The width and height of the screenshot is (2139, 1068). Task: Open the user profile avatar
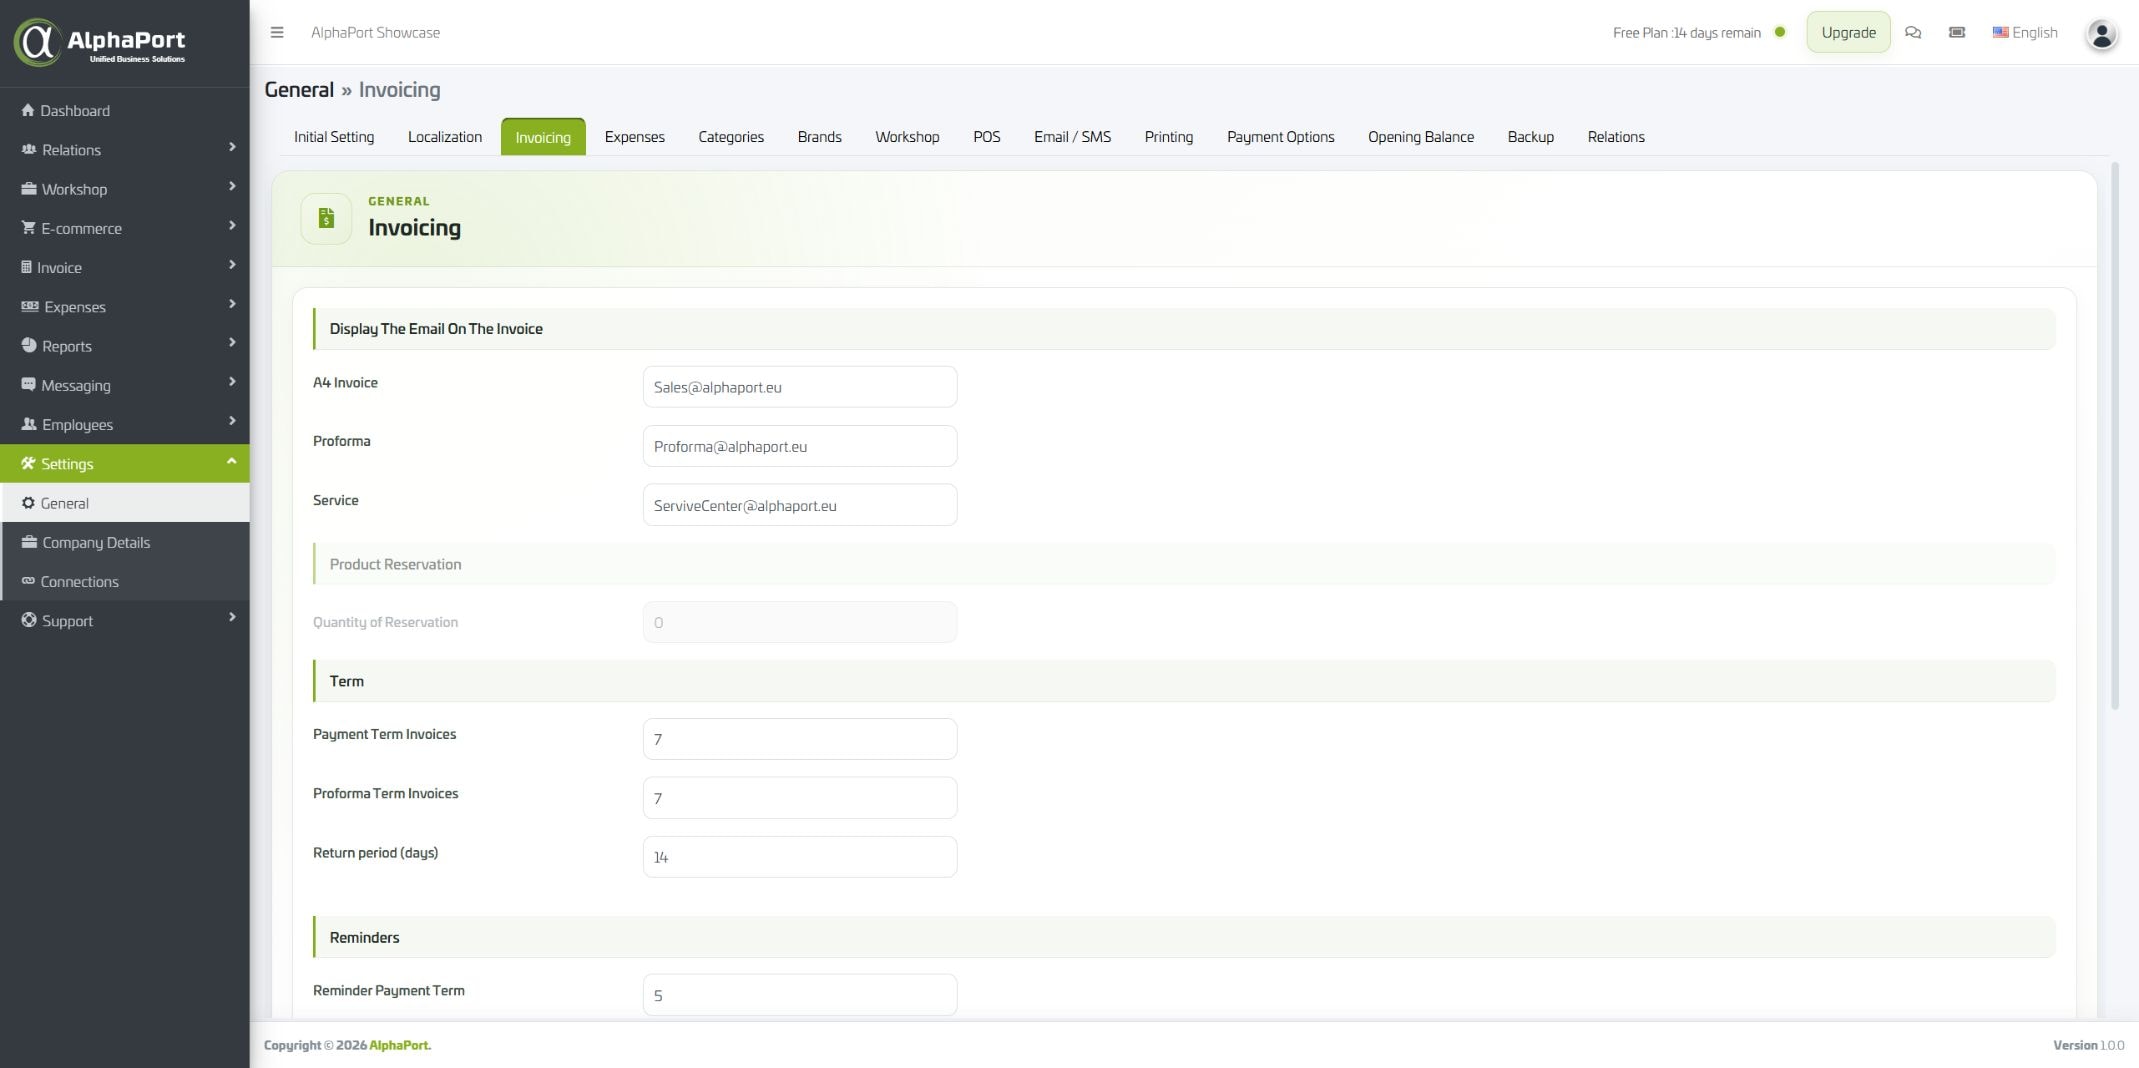(x=2102, y=34)
